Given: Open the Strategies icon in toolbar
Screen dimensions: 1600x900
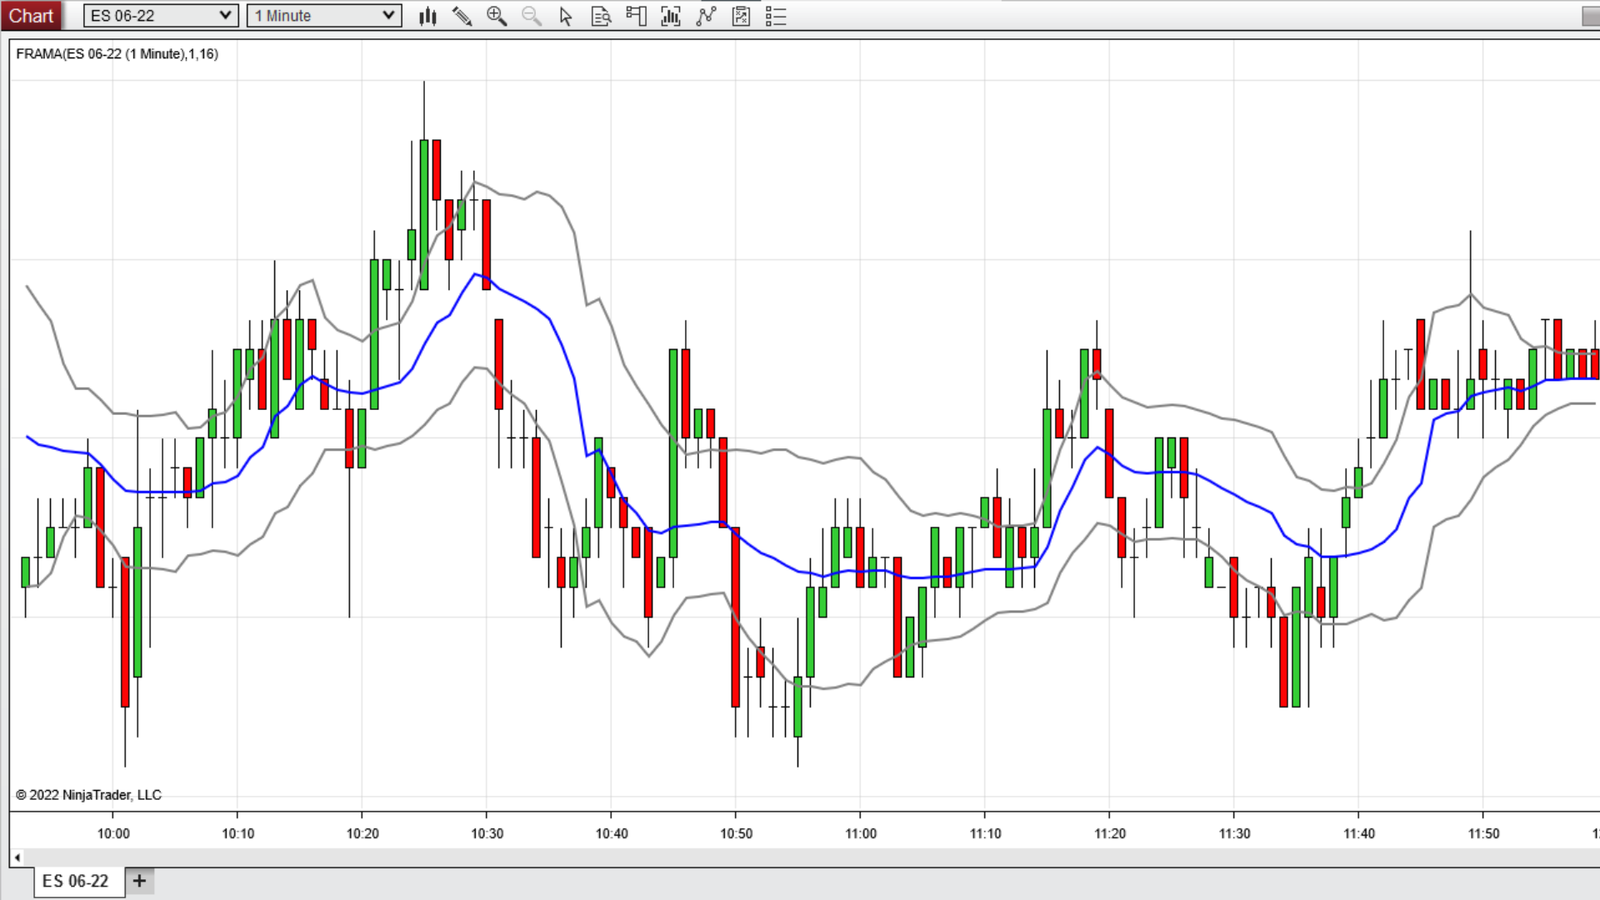Looking at the screenshot, I should tap(741, 16).
